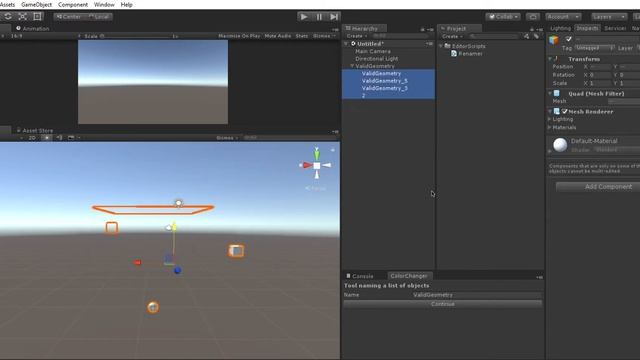
Task: Step one frame forward
Action: (x=334, y=17)
